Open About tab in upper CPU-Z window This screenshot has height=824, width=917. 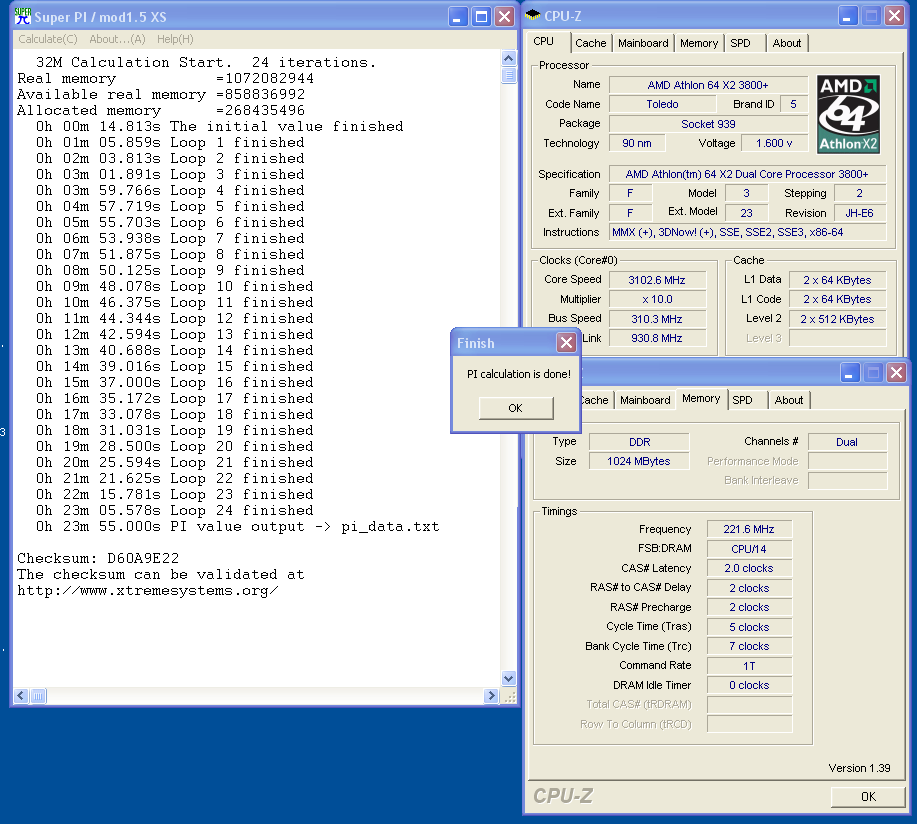(787, 43)
